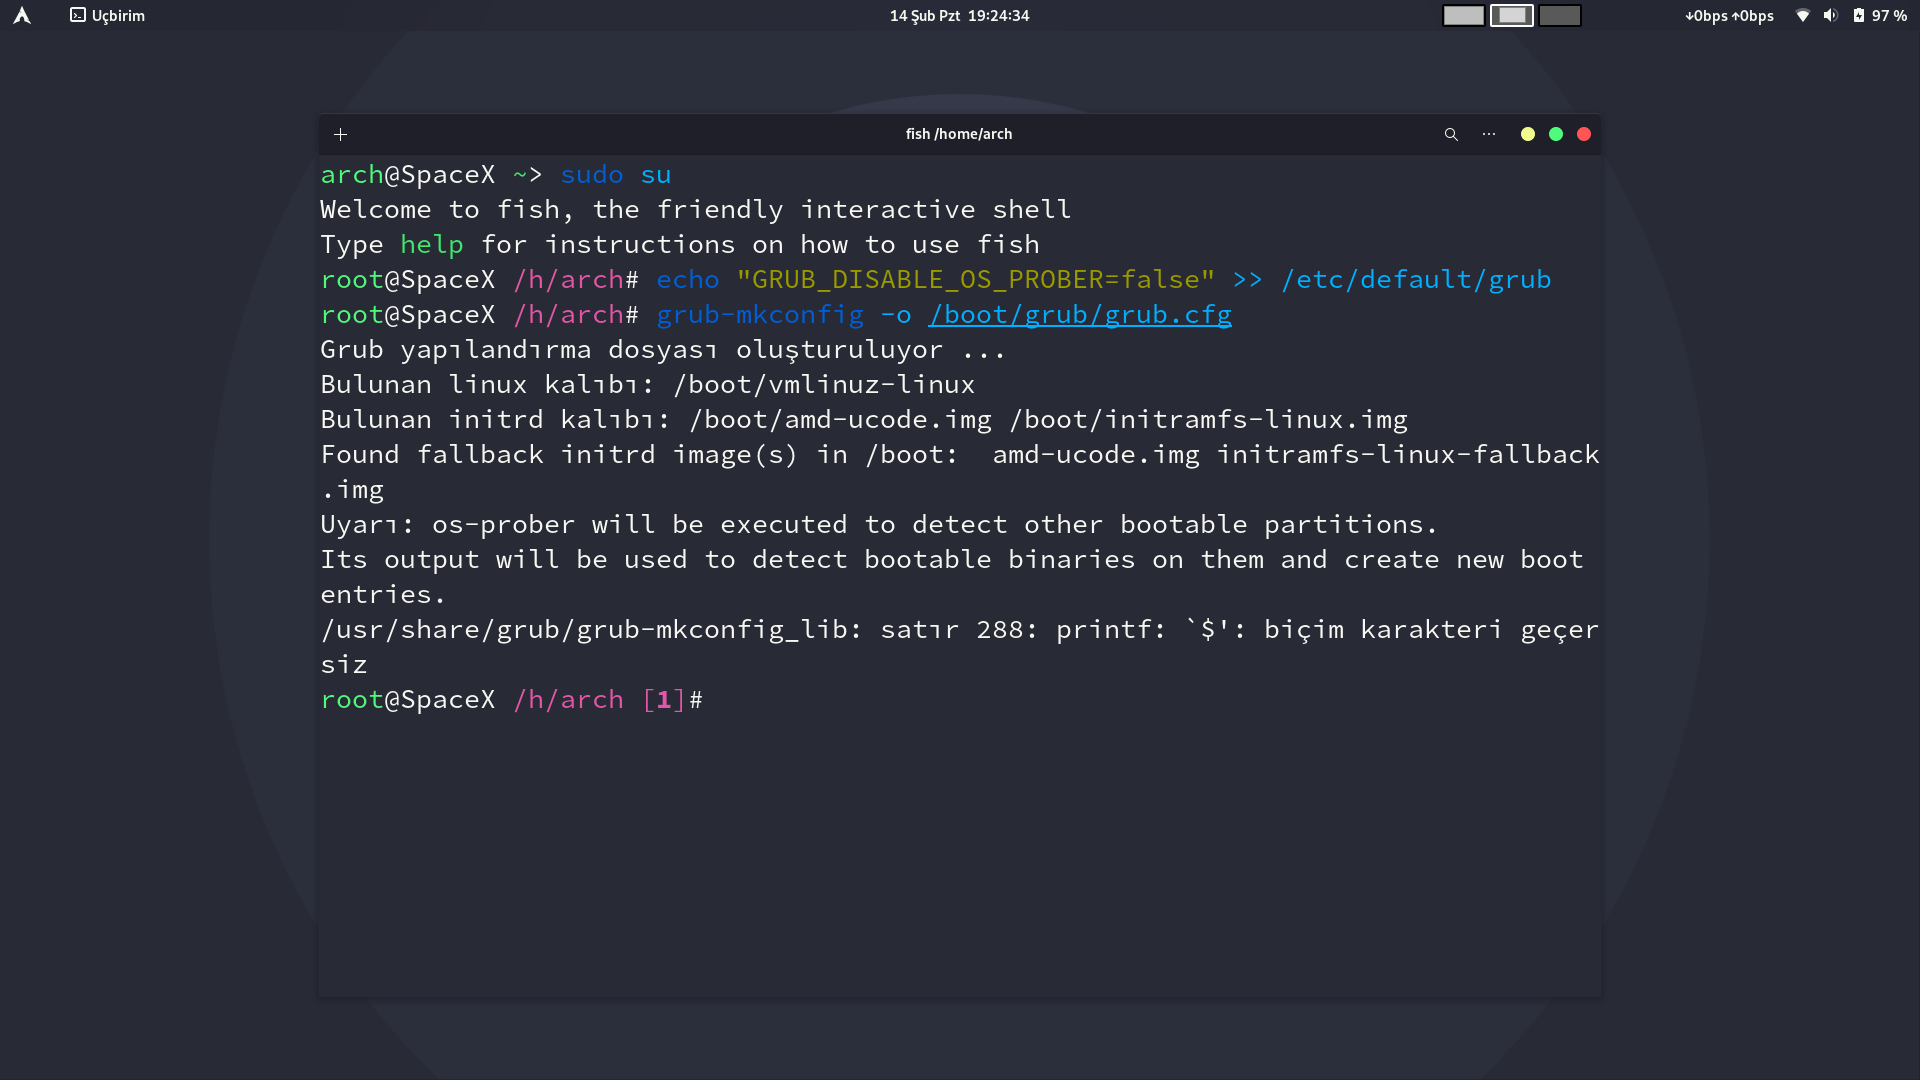Screen dimensions: 1920x1080
Task: Switch to the first workspace thumbnail
Action: click(1463, 15)
